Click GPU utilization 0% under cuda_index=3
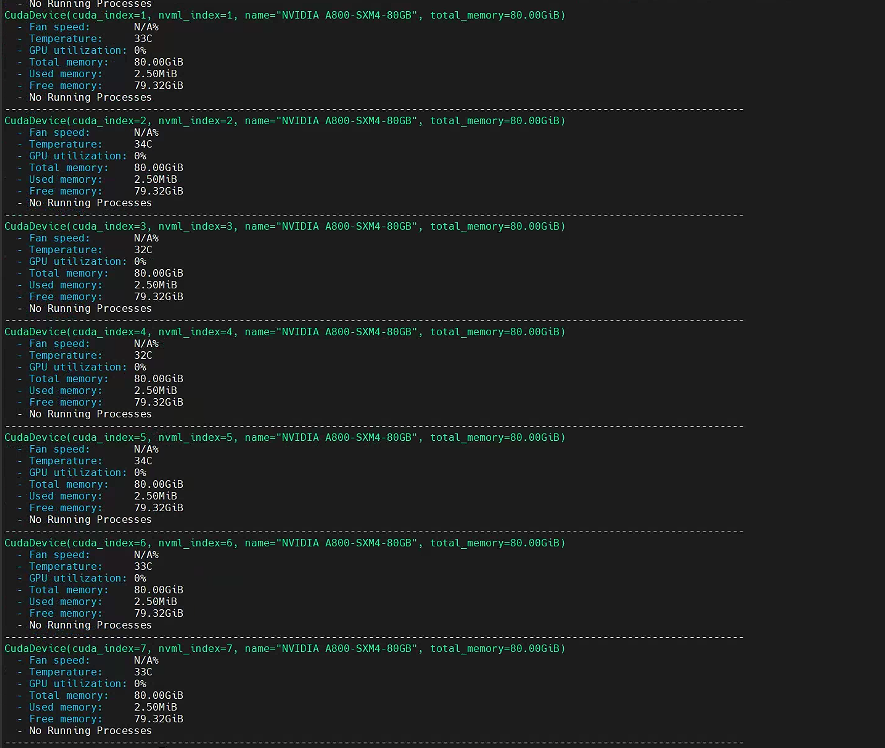This screenshot has height=748, width=885. tap(87, 262)
